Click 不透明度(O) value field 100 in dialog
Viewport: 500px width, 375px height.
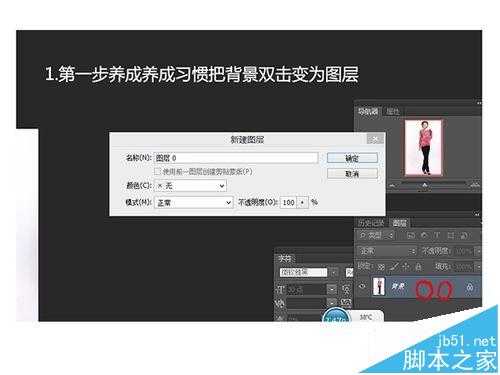coord(289,202)
